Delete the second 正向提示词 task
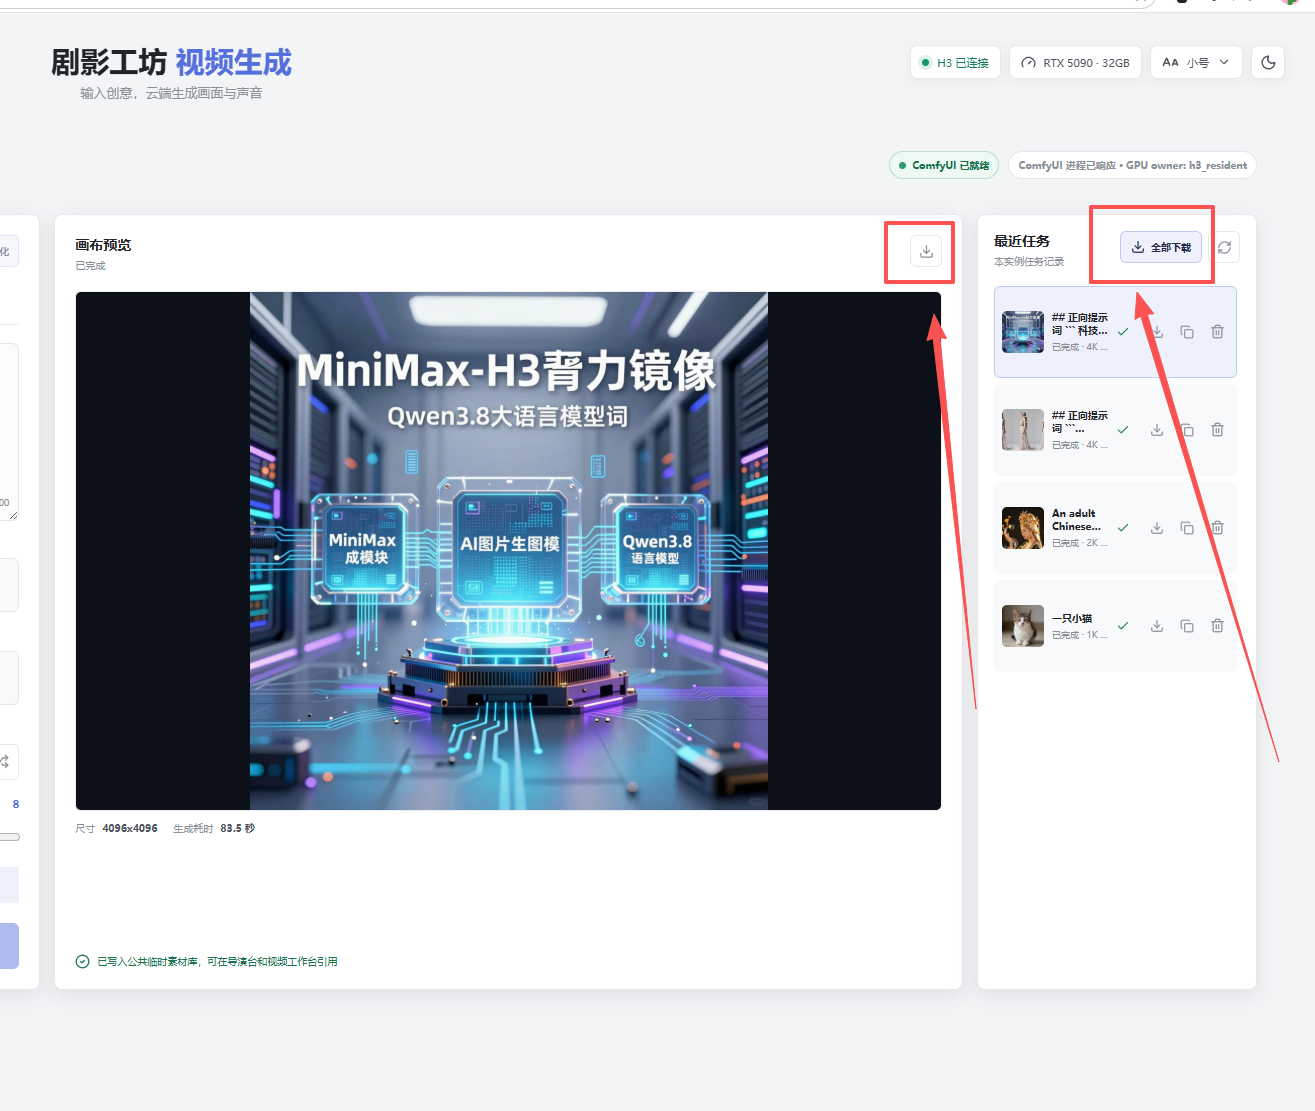 point(1217,430)
